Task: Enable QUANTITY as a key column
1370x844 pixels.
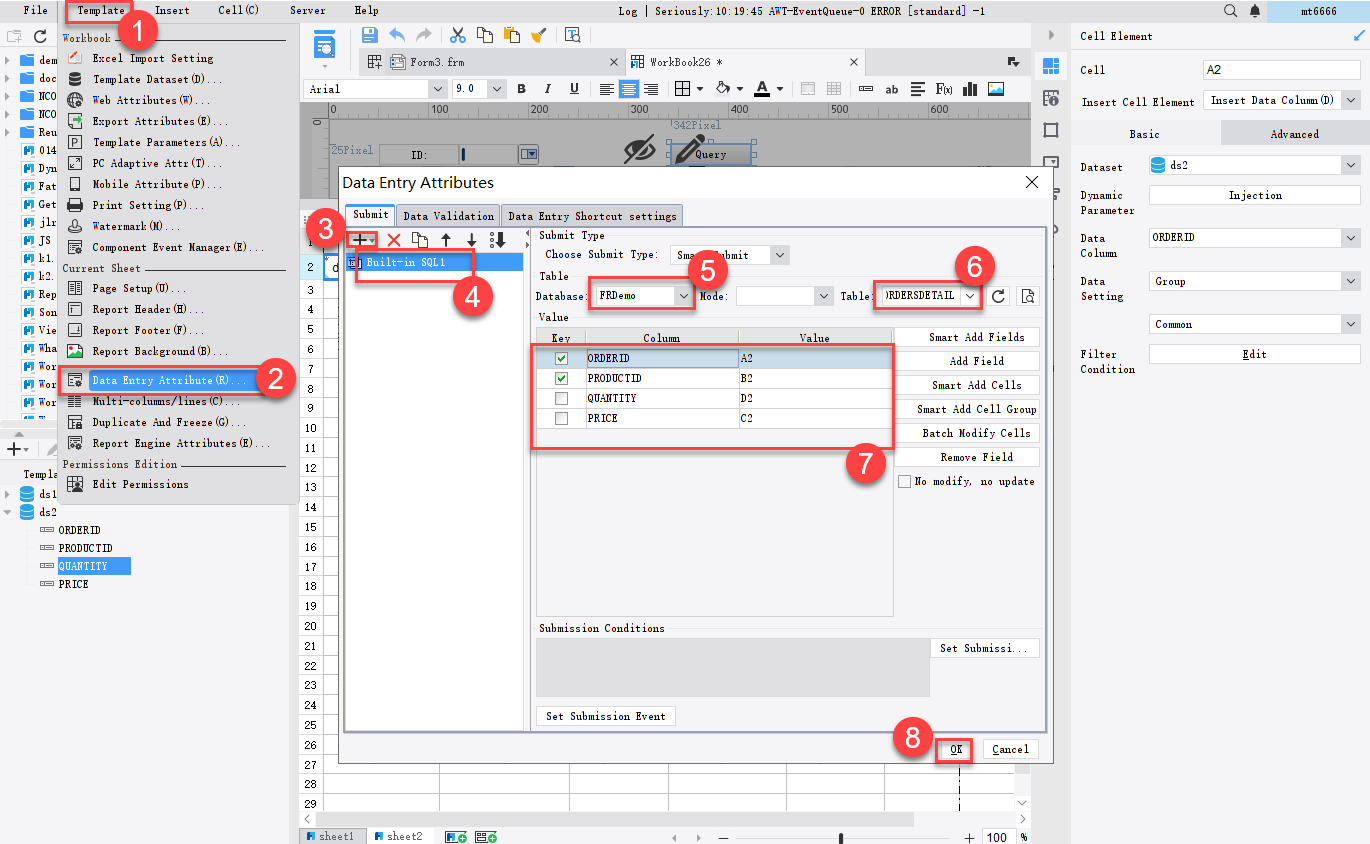Action: [x=561, y=397]
